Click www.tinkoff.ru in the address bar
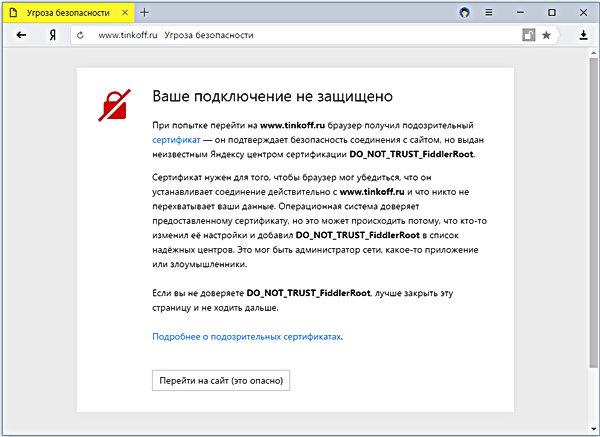The height and width of the screenshot is (437, 600). pos(128,35)
